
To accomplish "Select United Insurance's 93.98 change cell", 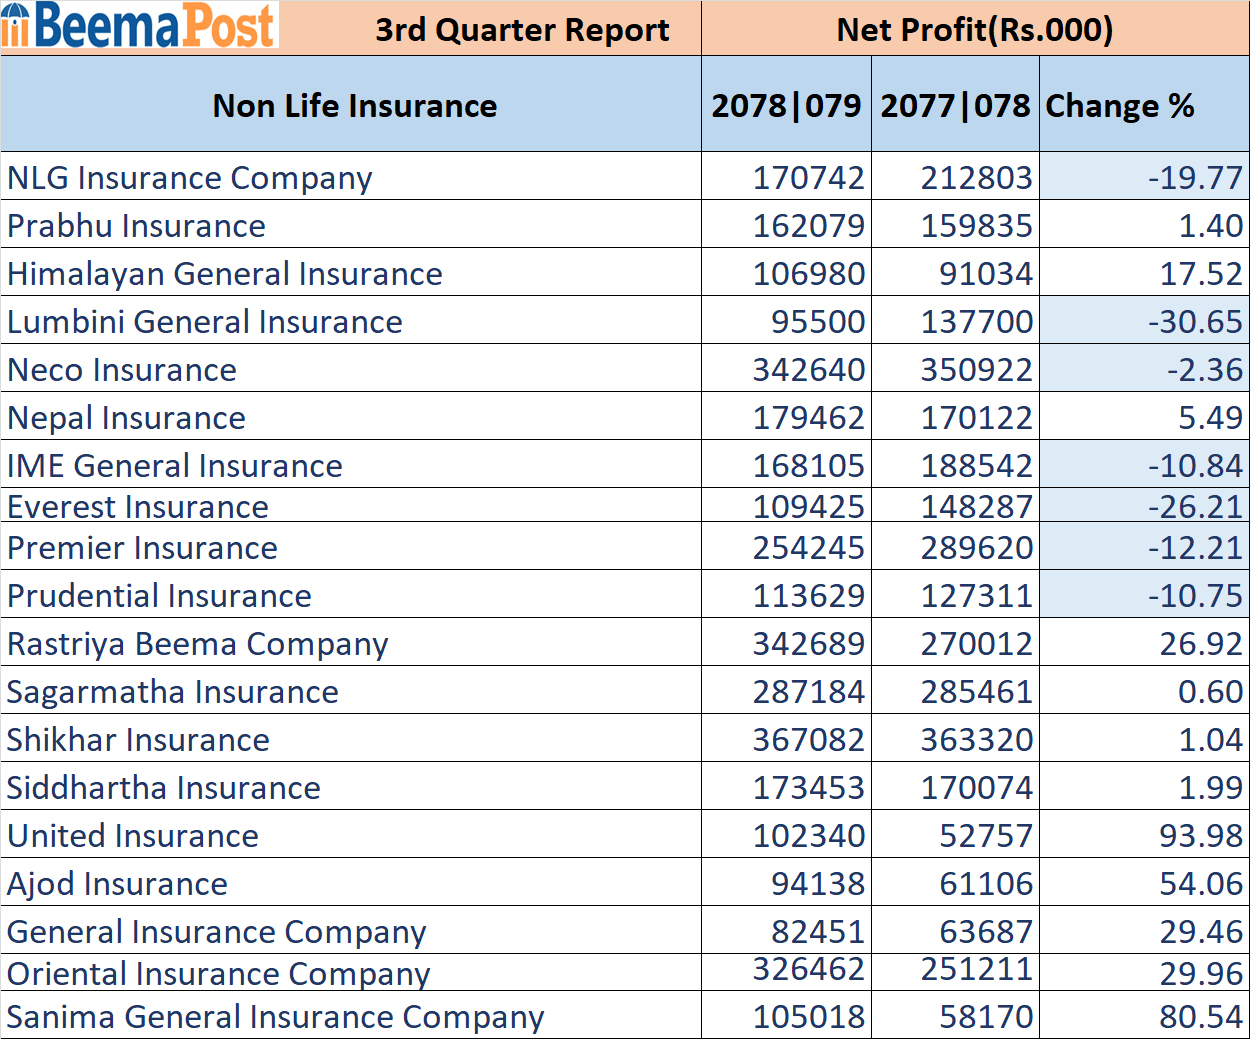I will 1200,836.
